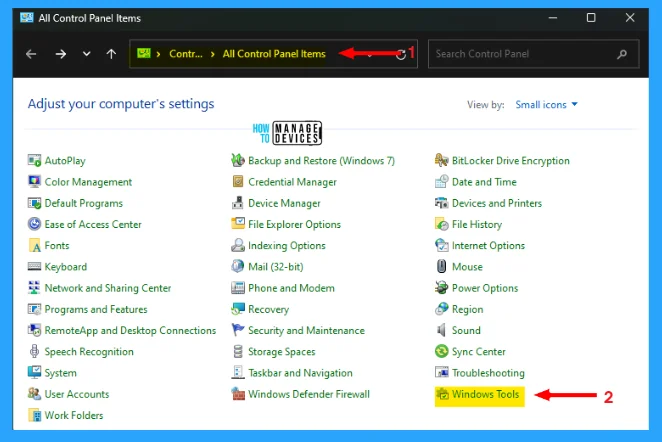The image size is (662, 442).
Task: Open the Recovery link
Action: [269, 309]
